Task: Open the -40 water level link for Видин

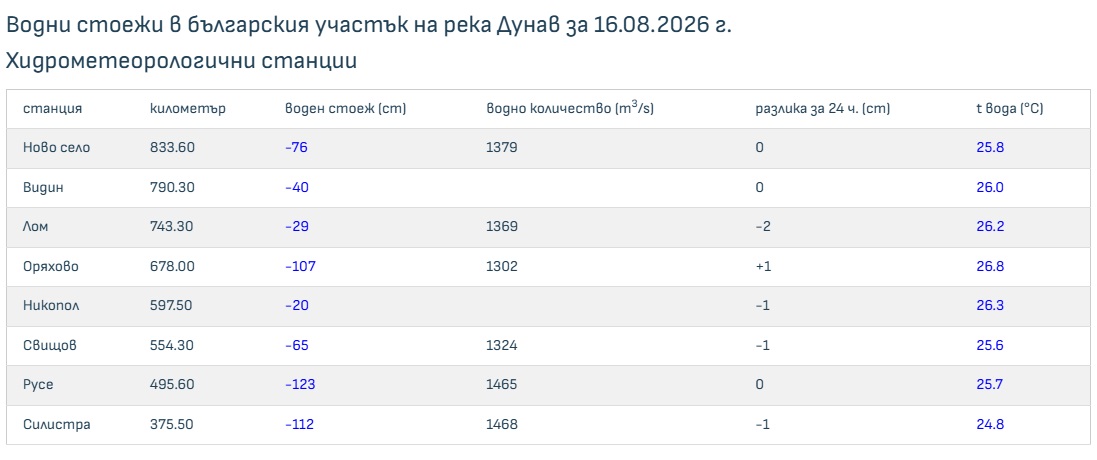Action: [x=297, y=187]
